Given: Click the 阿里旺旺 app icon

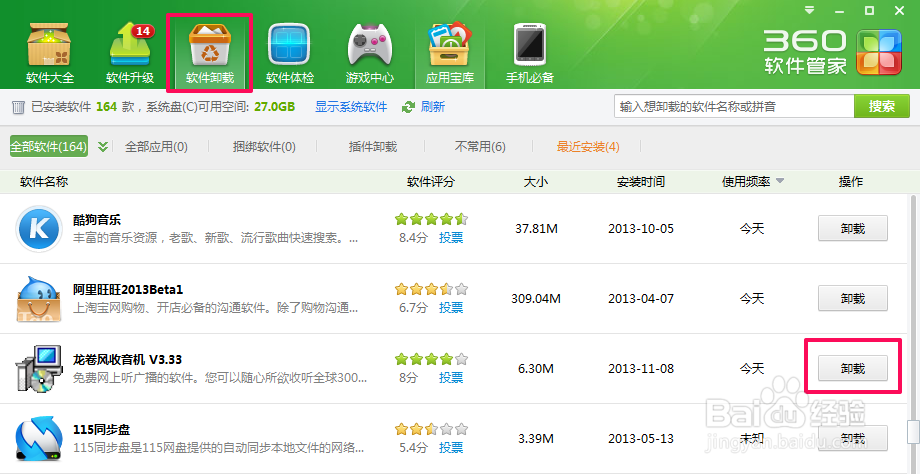Looking at the screenshot, I should (x=39, y=299).
